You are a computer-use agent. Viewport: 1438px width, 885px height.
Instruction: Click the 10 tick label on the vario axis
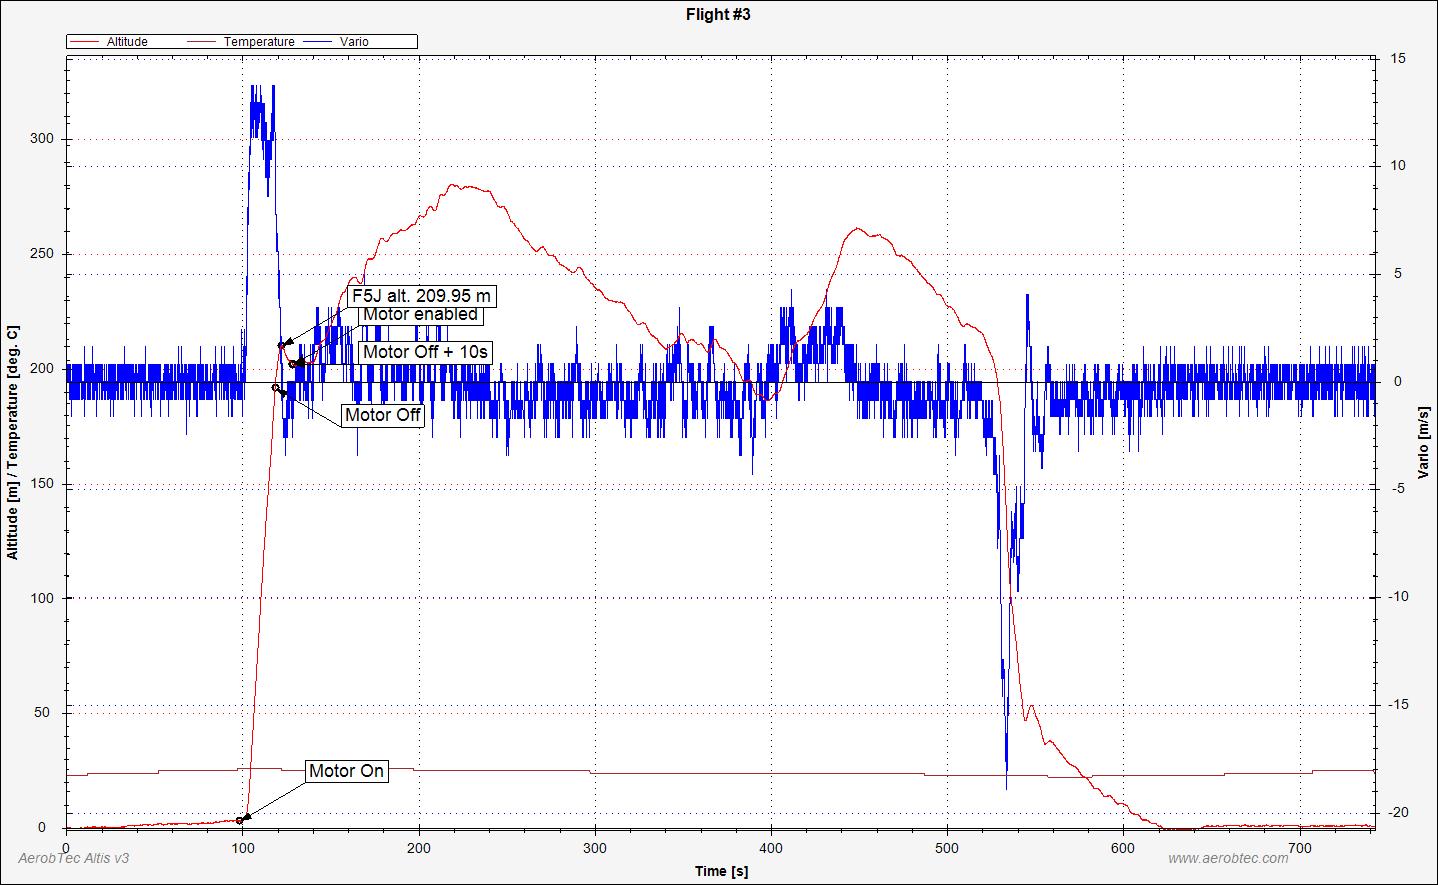(1398, 166)
